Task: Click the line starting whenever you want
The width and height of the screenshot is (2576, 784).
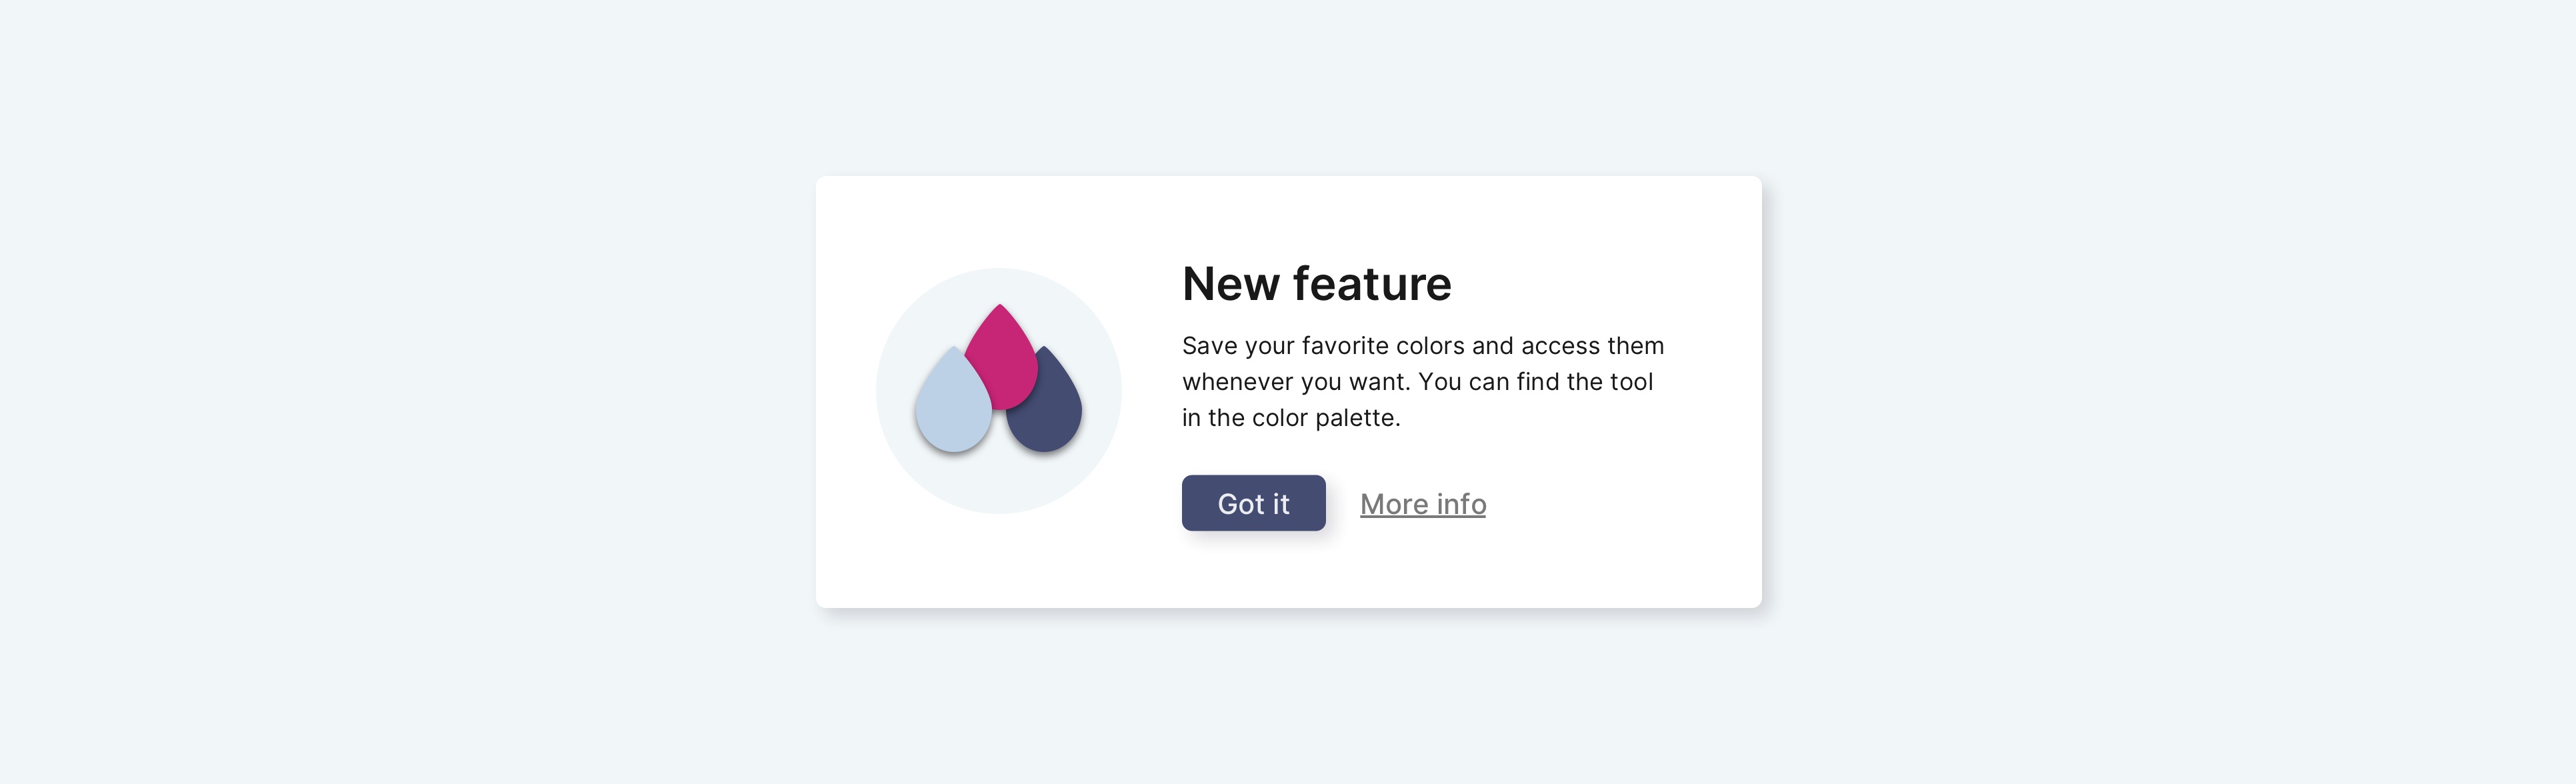Action: 1417,382
